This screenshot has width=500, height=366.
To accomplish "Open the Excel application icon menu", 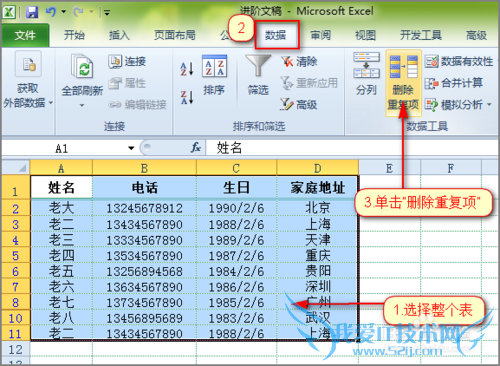I will (x=9, y=12).
